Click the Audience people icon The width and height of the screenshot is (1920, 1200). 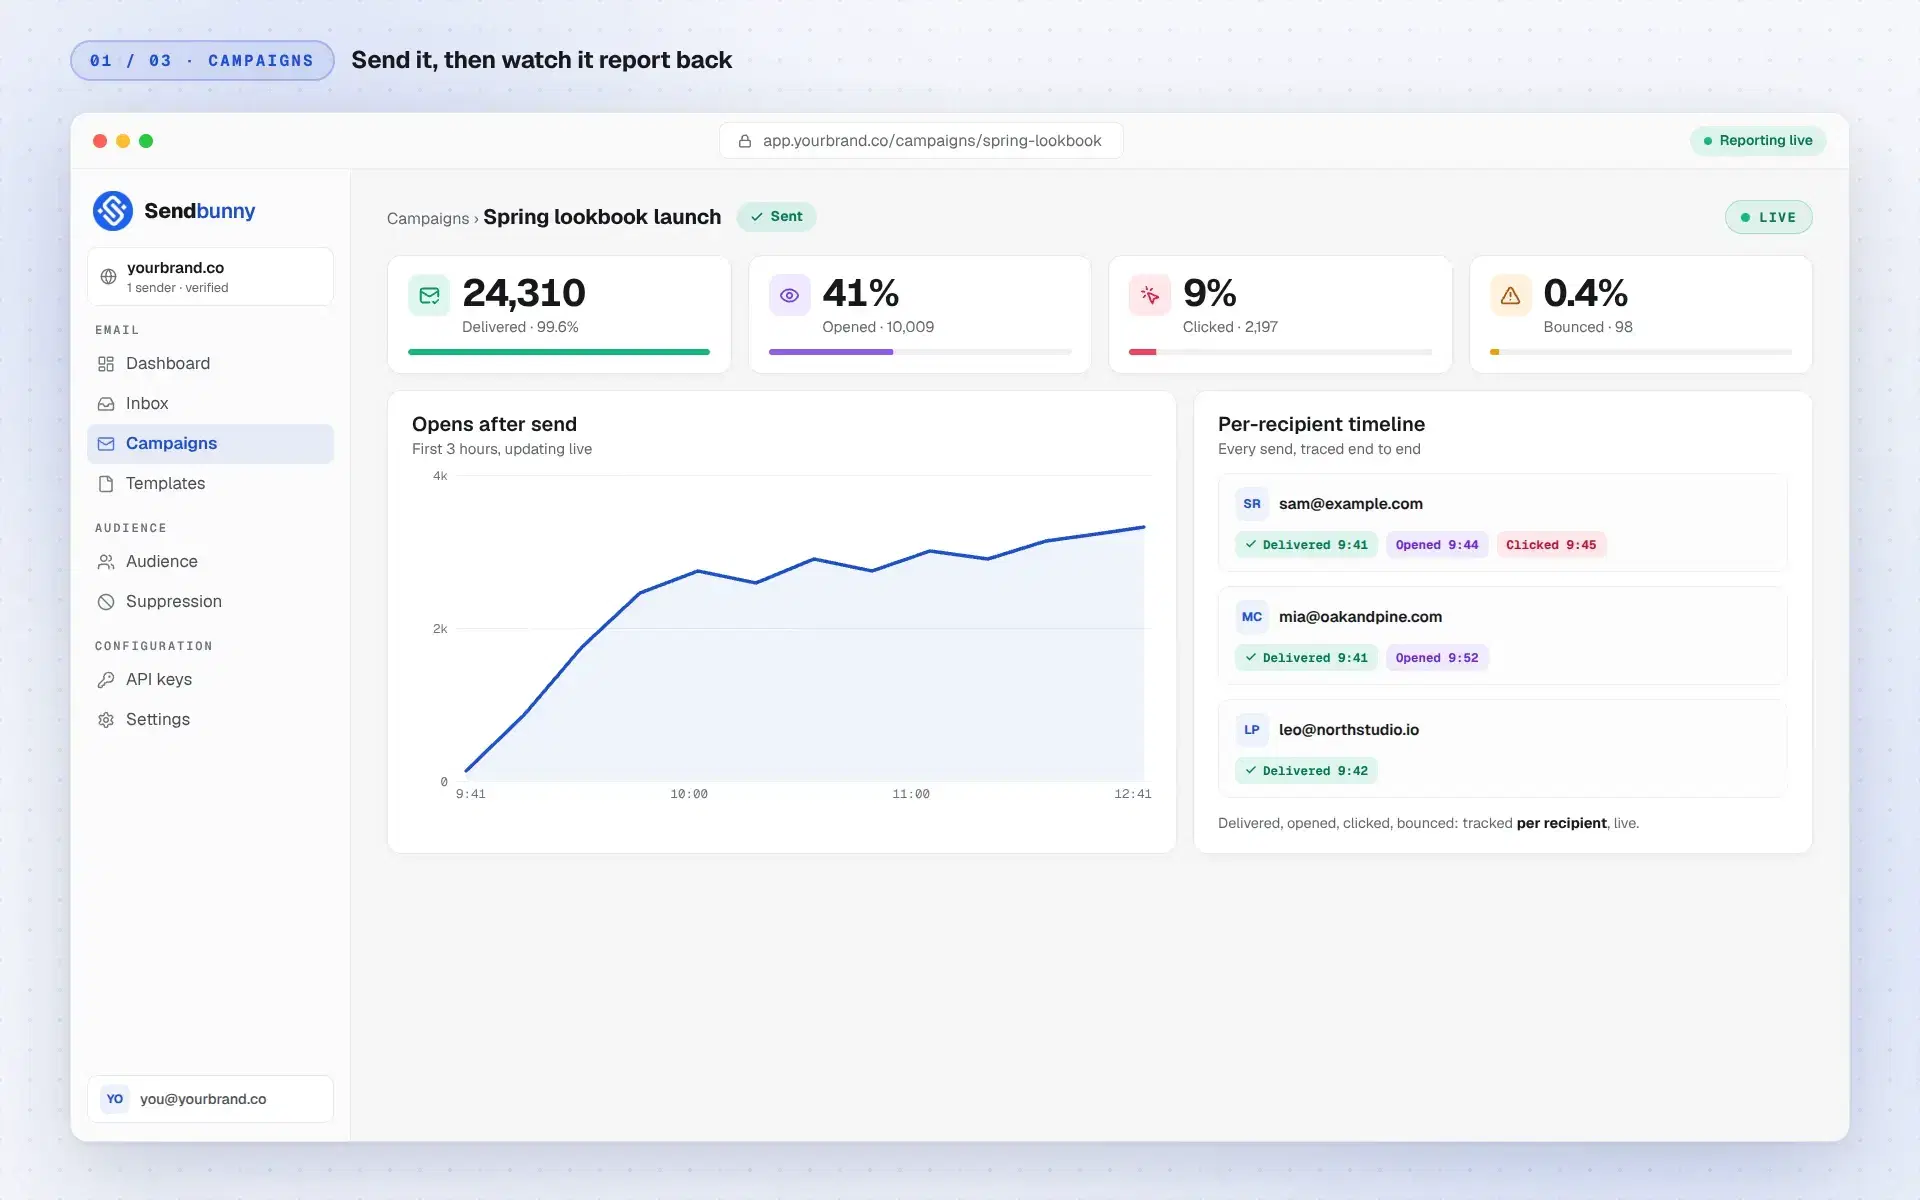point(106,562)
